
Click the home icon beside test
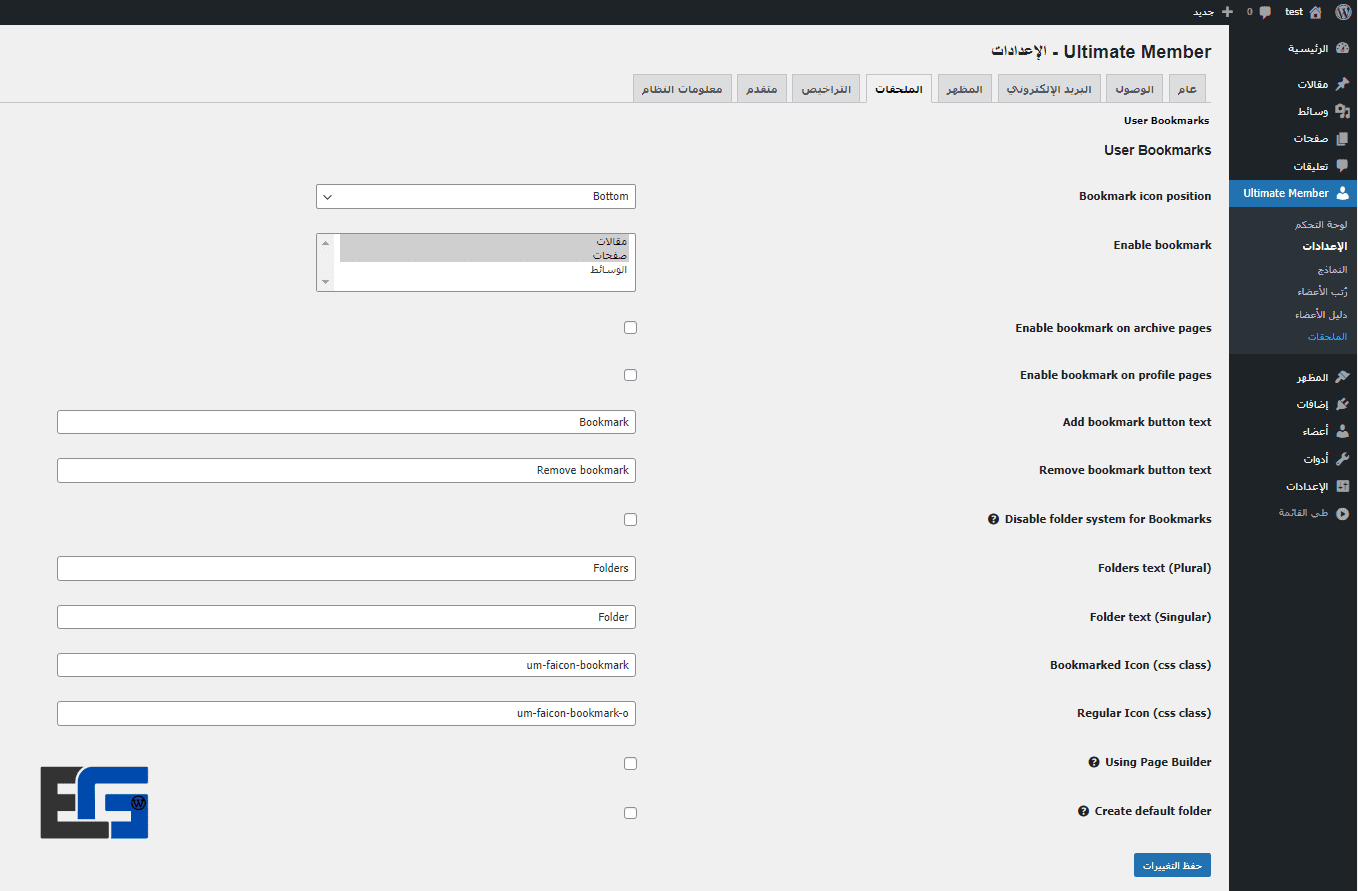(x=1315, y=12)
